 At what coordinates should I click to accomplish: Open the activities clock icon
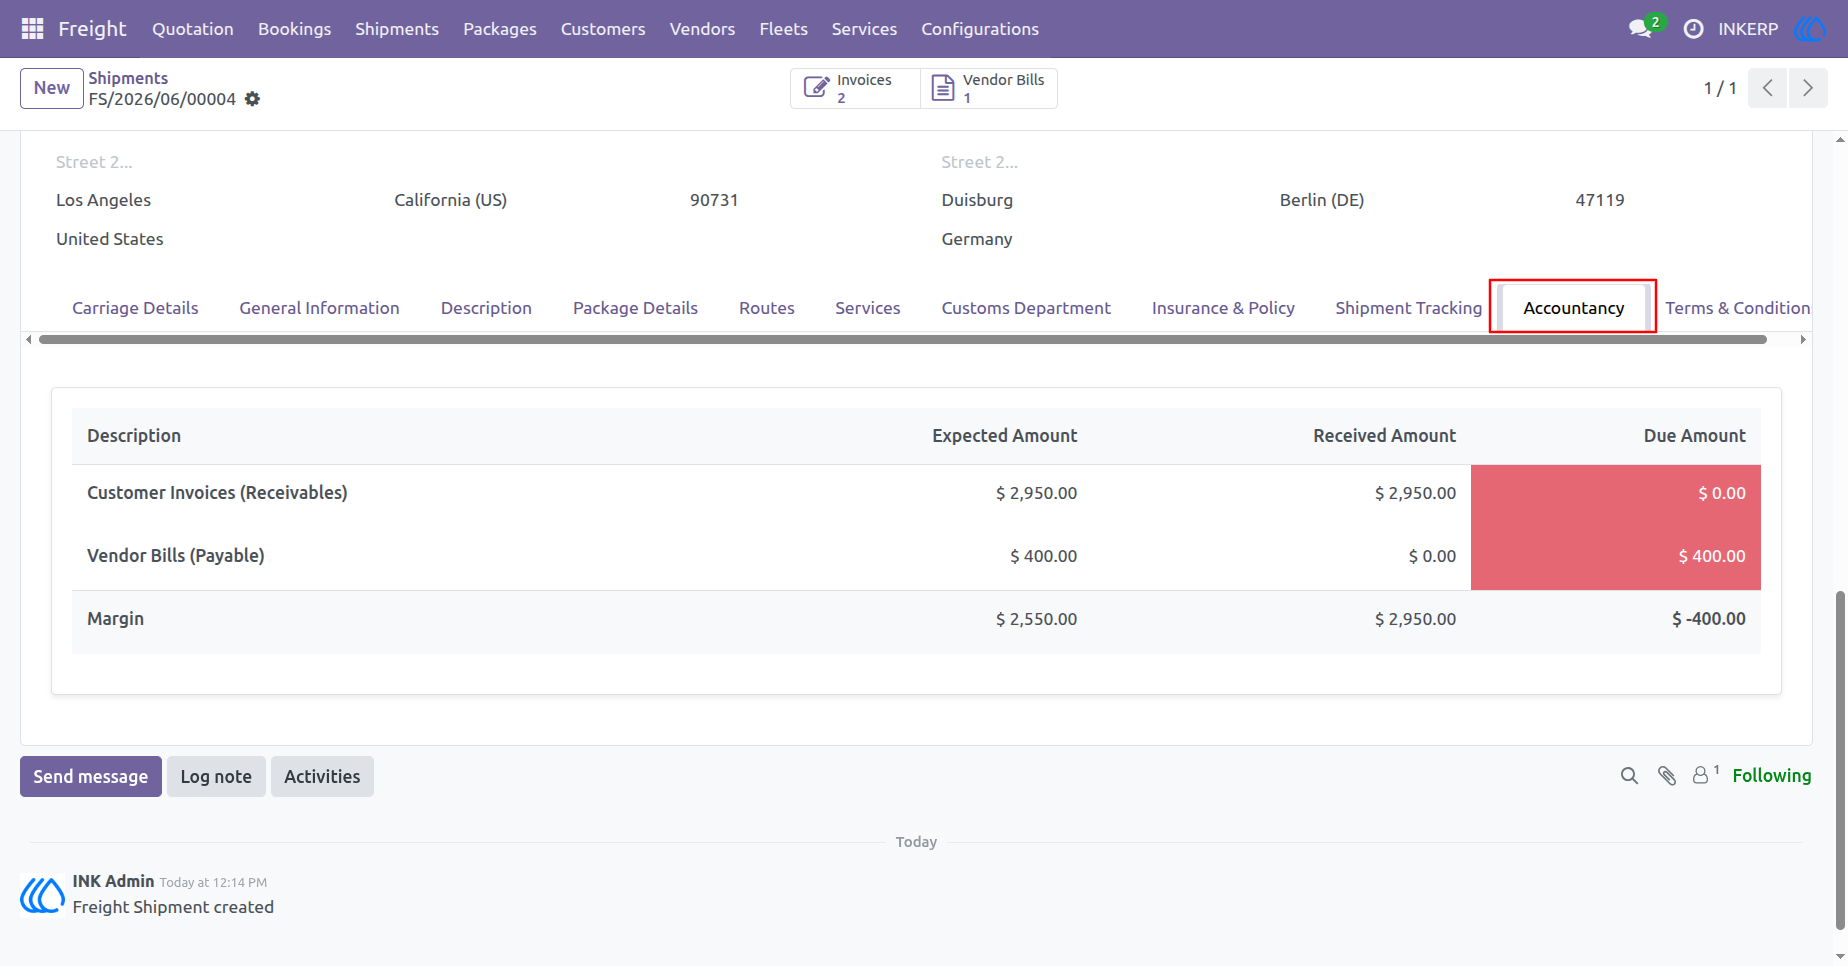click(1693, 29)
